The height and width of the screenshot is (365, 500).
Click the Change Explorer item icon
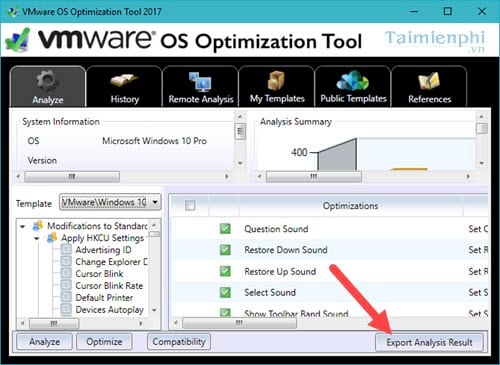(x=66, y=261)
